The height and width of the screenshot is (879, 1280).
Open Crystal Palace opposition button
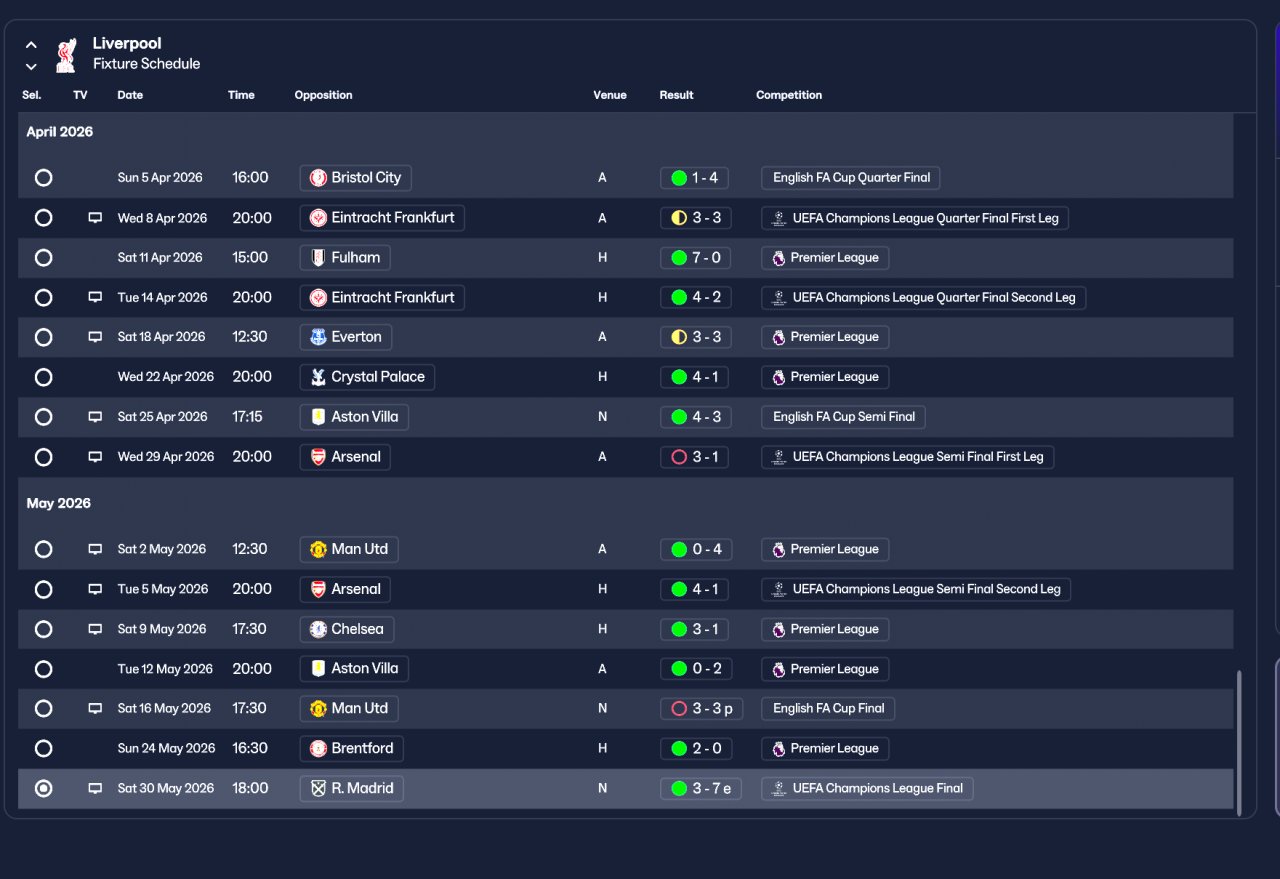click(x=367, y=377)
